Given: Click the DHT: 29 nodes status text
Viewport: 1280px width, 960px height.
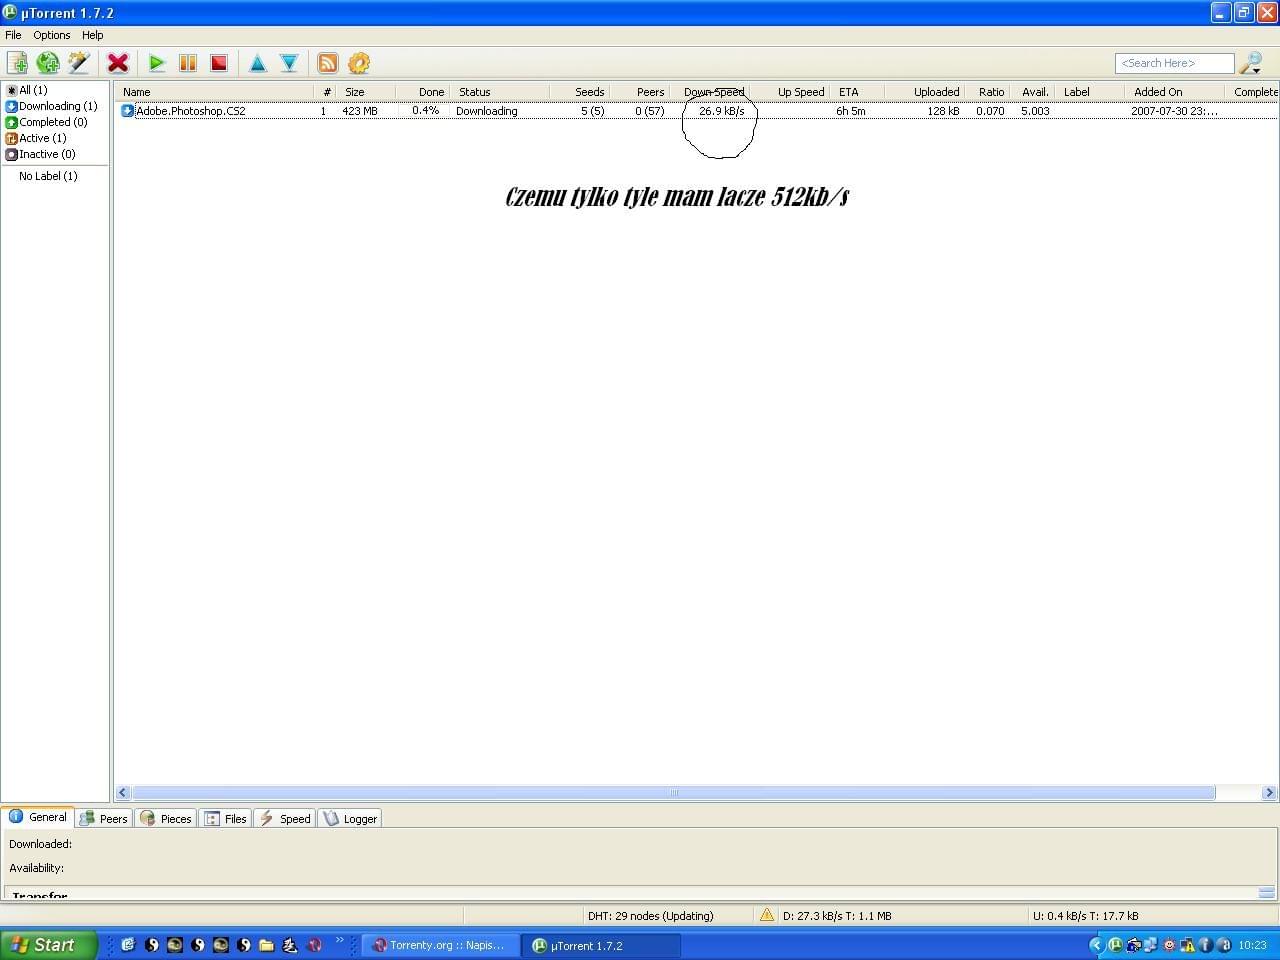Looking at the screenshot, I should [651, 916].
